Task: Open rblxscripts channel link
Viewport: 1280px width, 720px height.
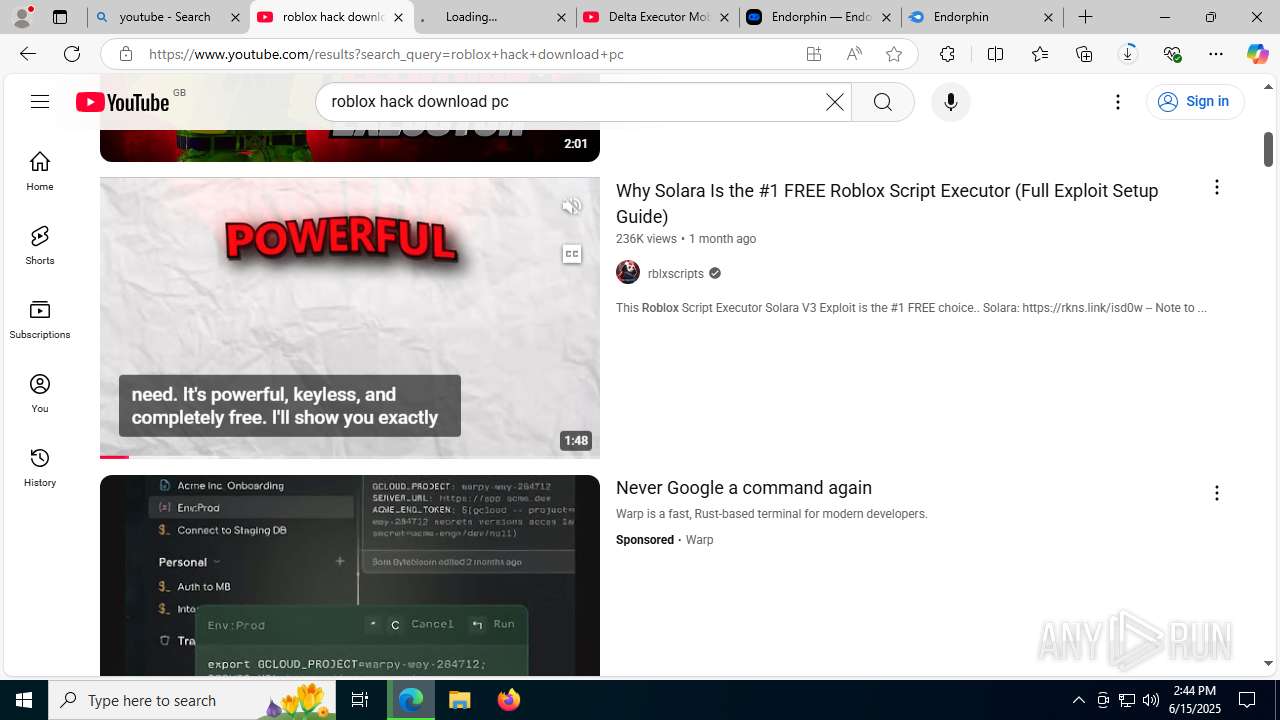Action: 676,273
